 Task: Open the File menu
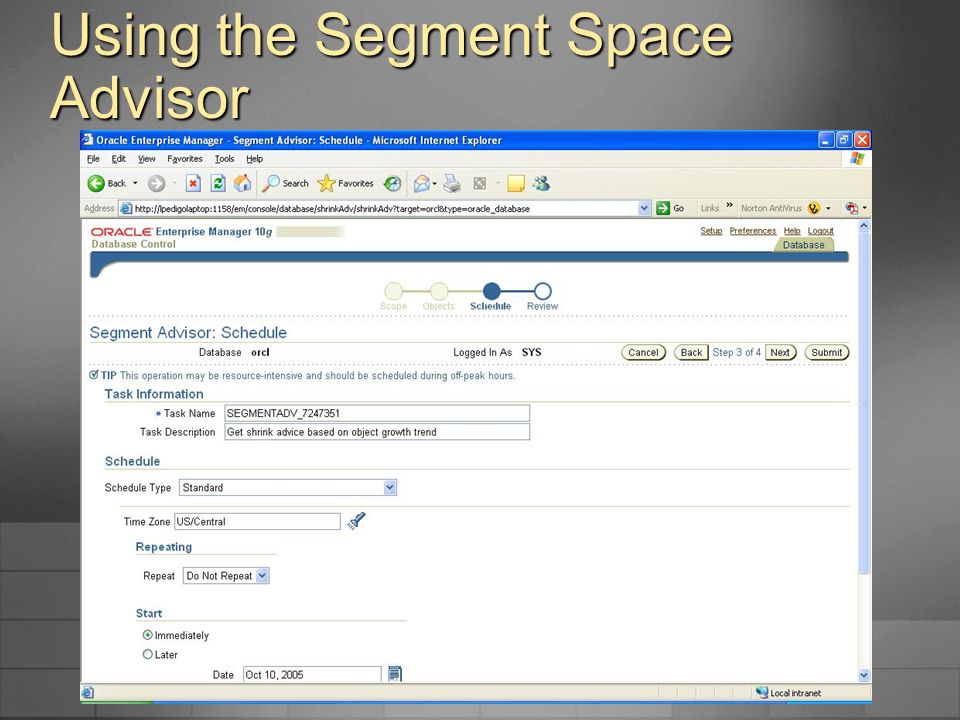pos(93,159)
